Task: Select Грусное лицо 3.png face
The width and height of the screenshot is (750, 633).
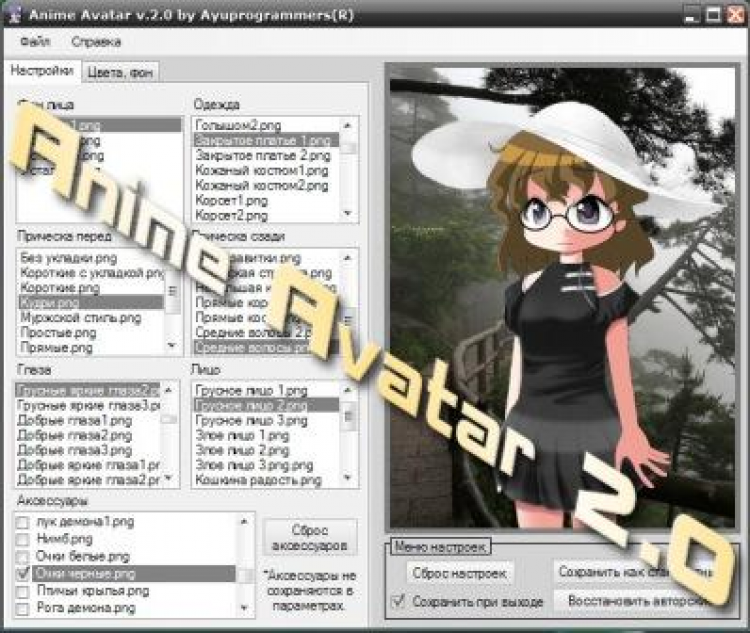Action: [265, 421]
